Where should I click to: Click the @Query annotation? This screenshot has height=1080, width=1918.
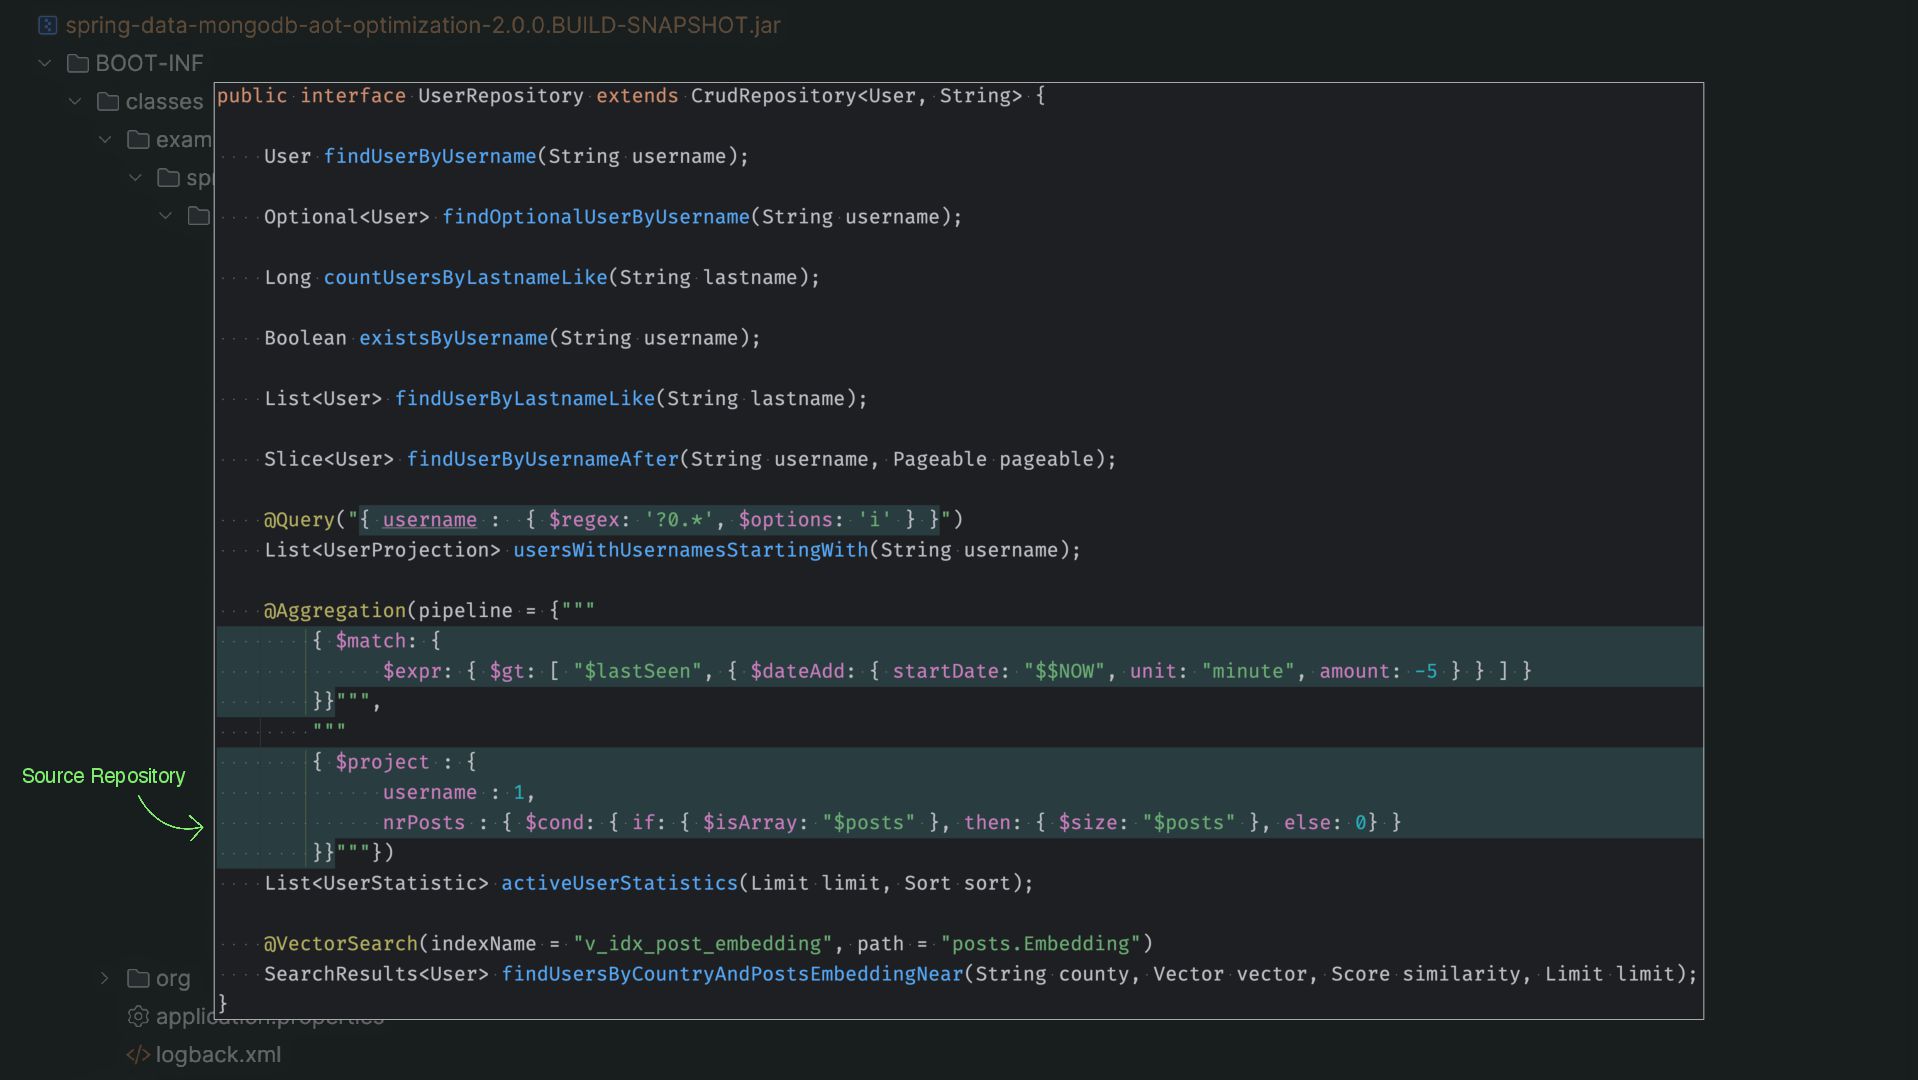(x=299, y=520)
